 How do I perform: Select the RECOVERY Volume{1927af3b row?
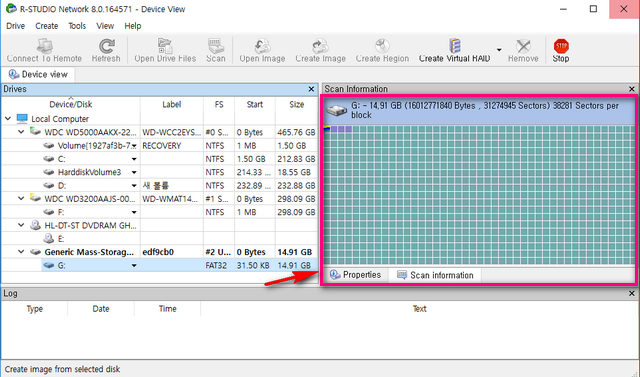point(159,146)
